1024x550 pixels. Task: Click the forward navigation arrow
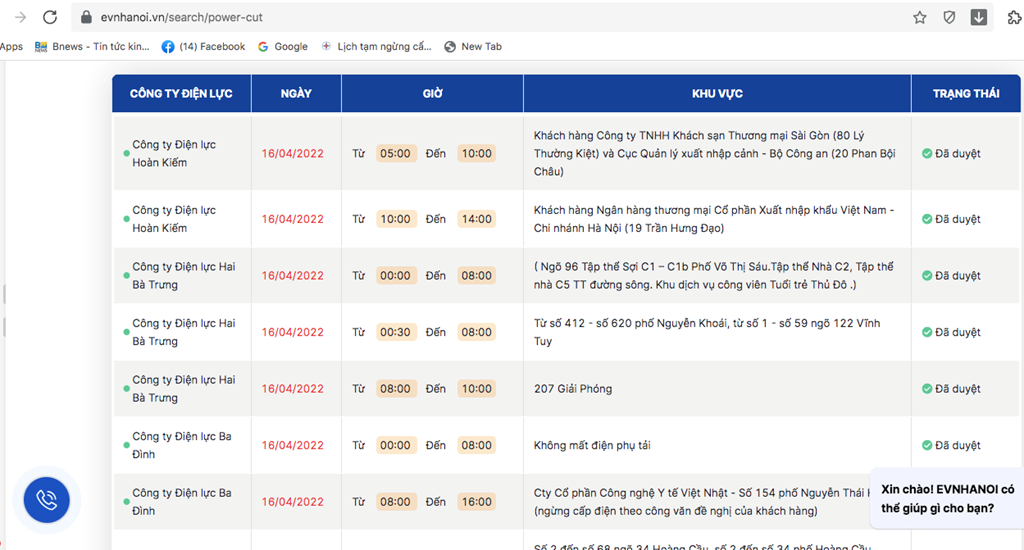coord(20,17)
